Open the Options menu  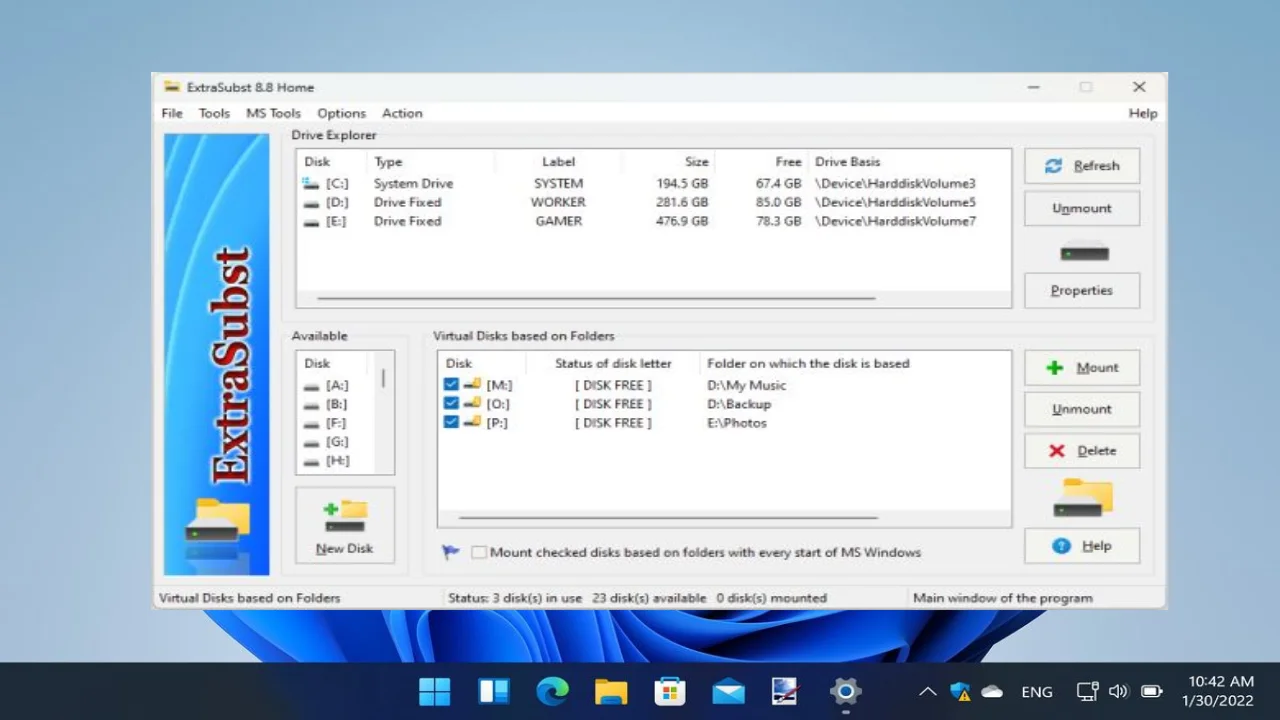[x=341, y=113]
